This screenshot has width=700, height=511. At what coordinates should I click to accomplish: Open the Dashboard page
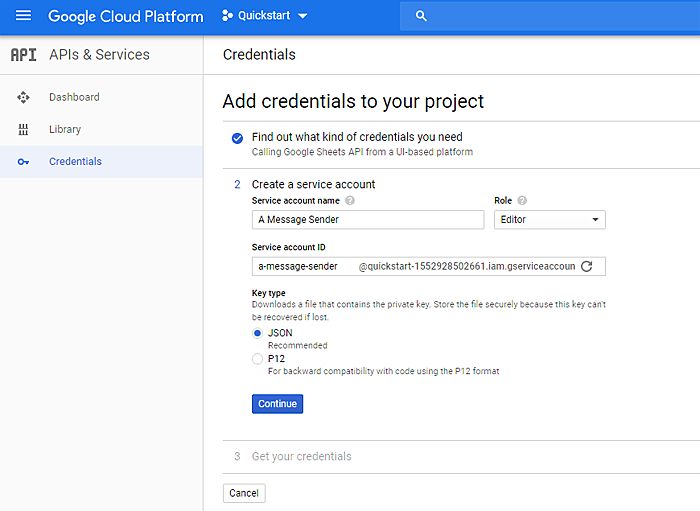coord(74,97)
